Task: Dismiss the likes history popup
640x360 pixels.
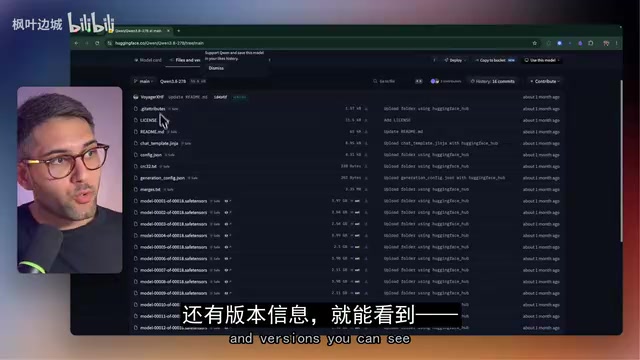Action: point(216,68)
